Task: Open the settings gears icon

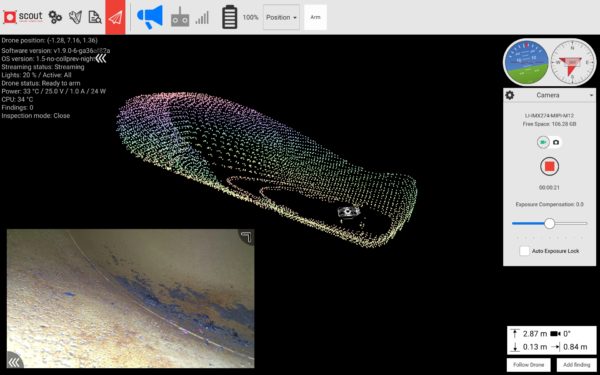Action: click(x=55, y=17)
